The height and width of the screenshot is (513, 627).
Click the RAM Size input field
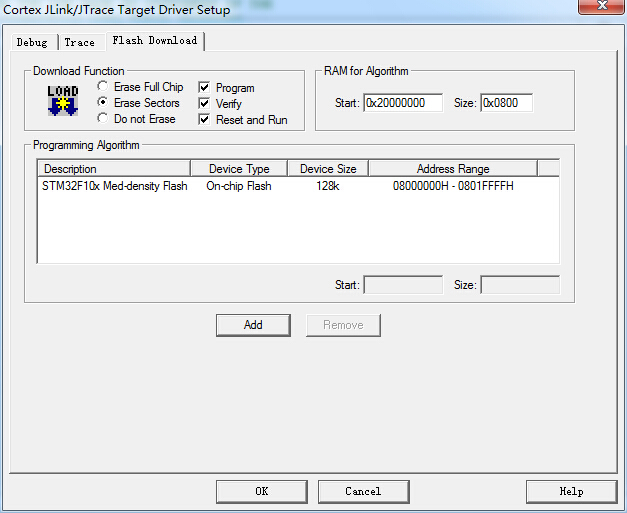pyautogui.click(x=506, y=103)
